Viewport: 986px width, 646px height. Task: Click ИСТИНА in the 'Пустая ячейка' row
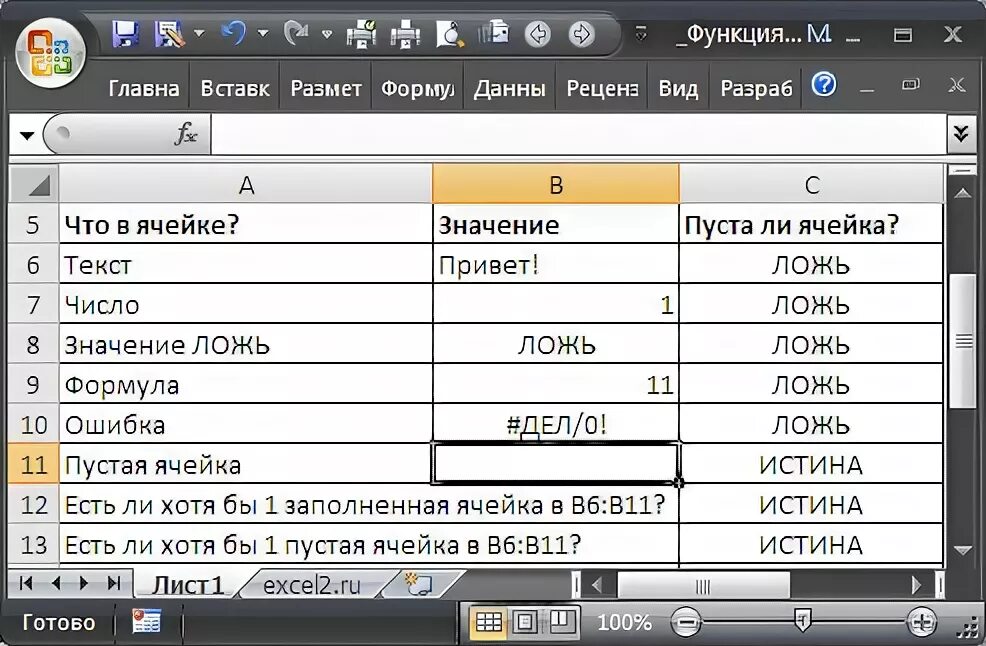[811, 465]
